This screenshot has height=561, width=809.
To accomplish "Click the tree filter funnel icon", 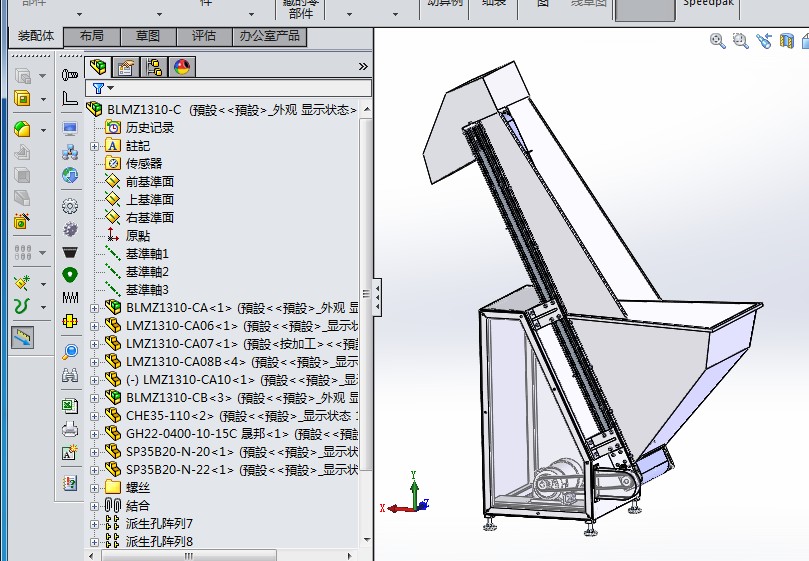I will 98,88.
